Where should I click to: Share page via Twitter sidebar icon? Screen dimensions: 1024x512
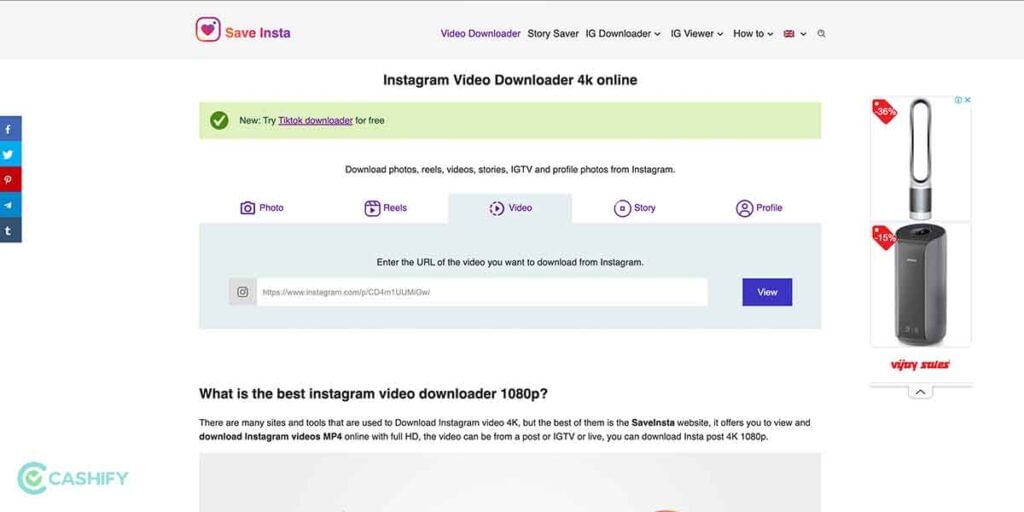(x=9, y=154)
